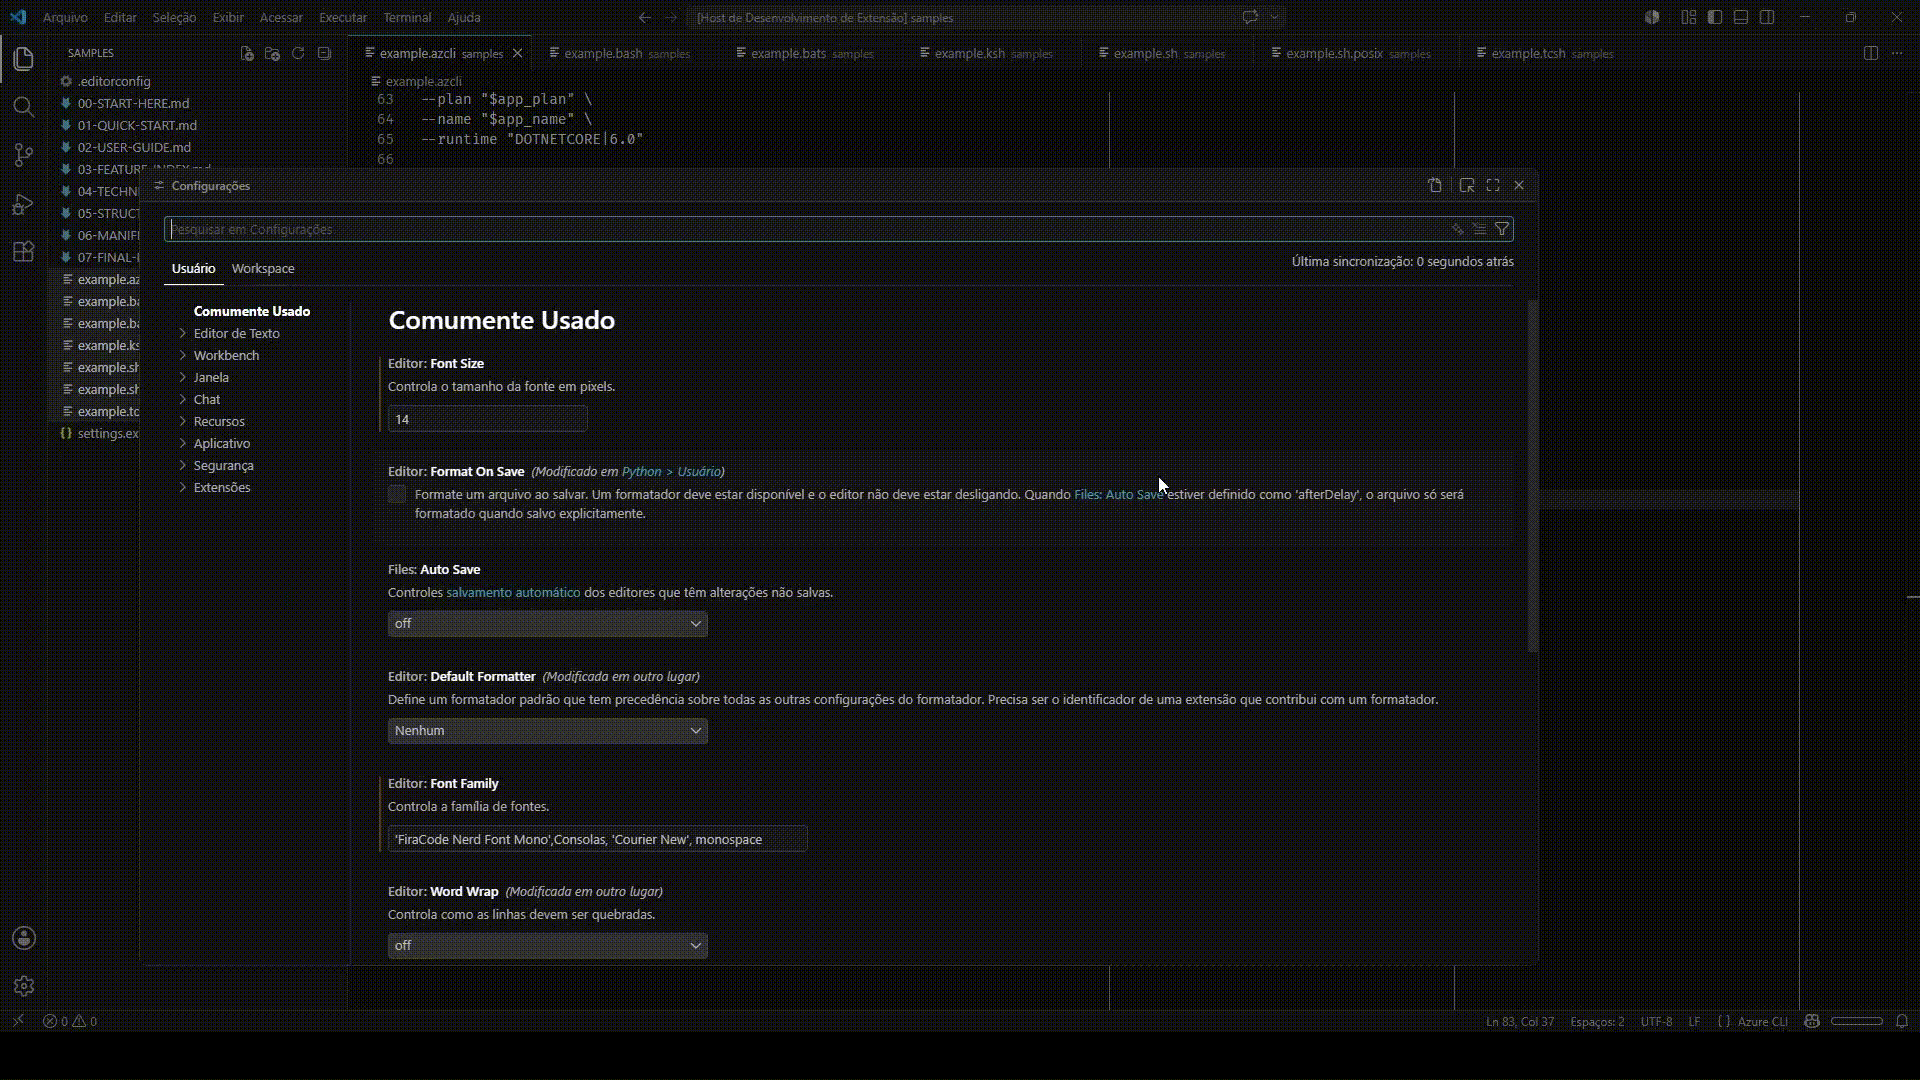Toggle the bottom panel
The height and width of the screenshot is (1080, 1920).
[x=1741, y=17]
